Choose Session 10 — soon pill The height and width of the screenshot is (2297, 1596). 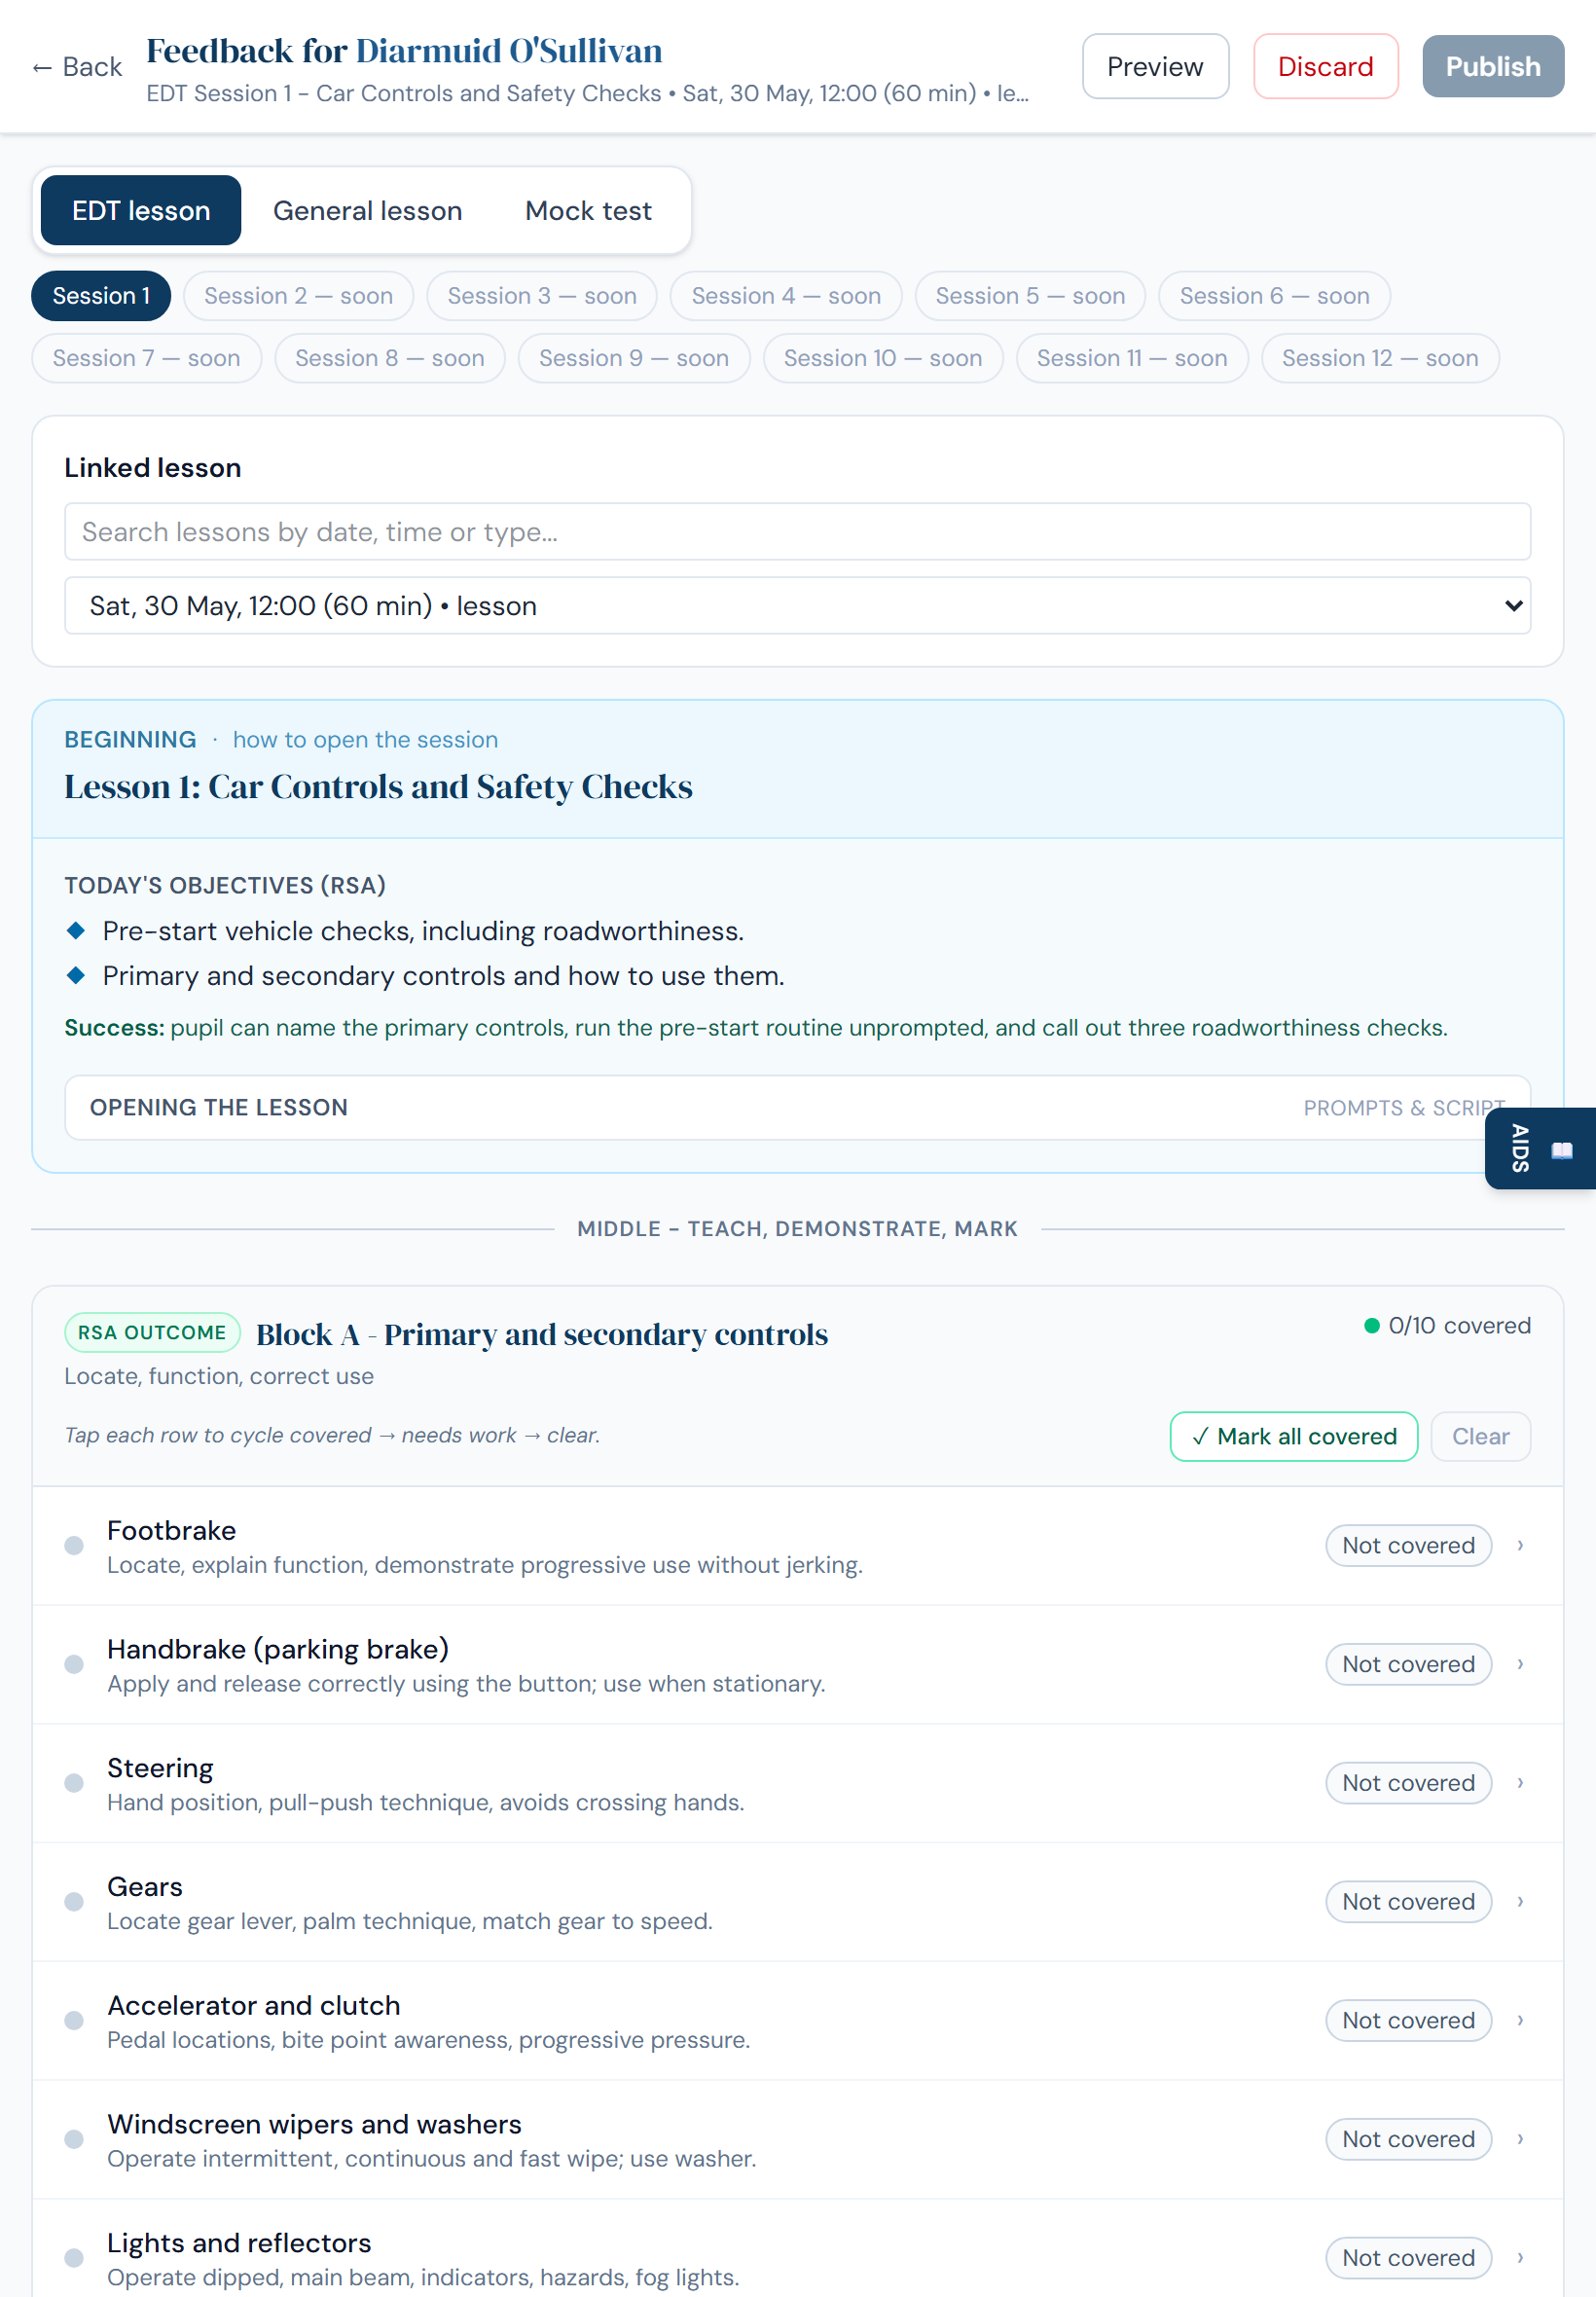(883, 358)
